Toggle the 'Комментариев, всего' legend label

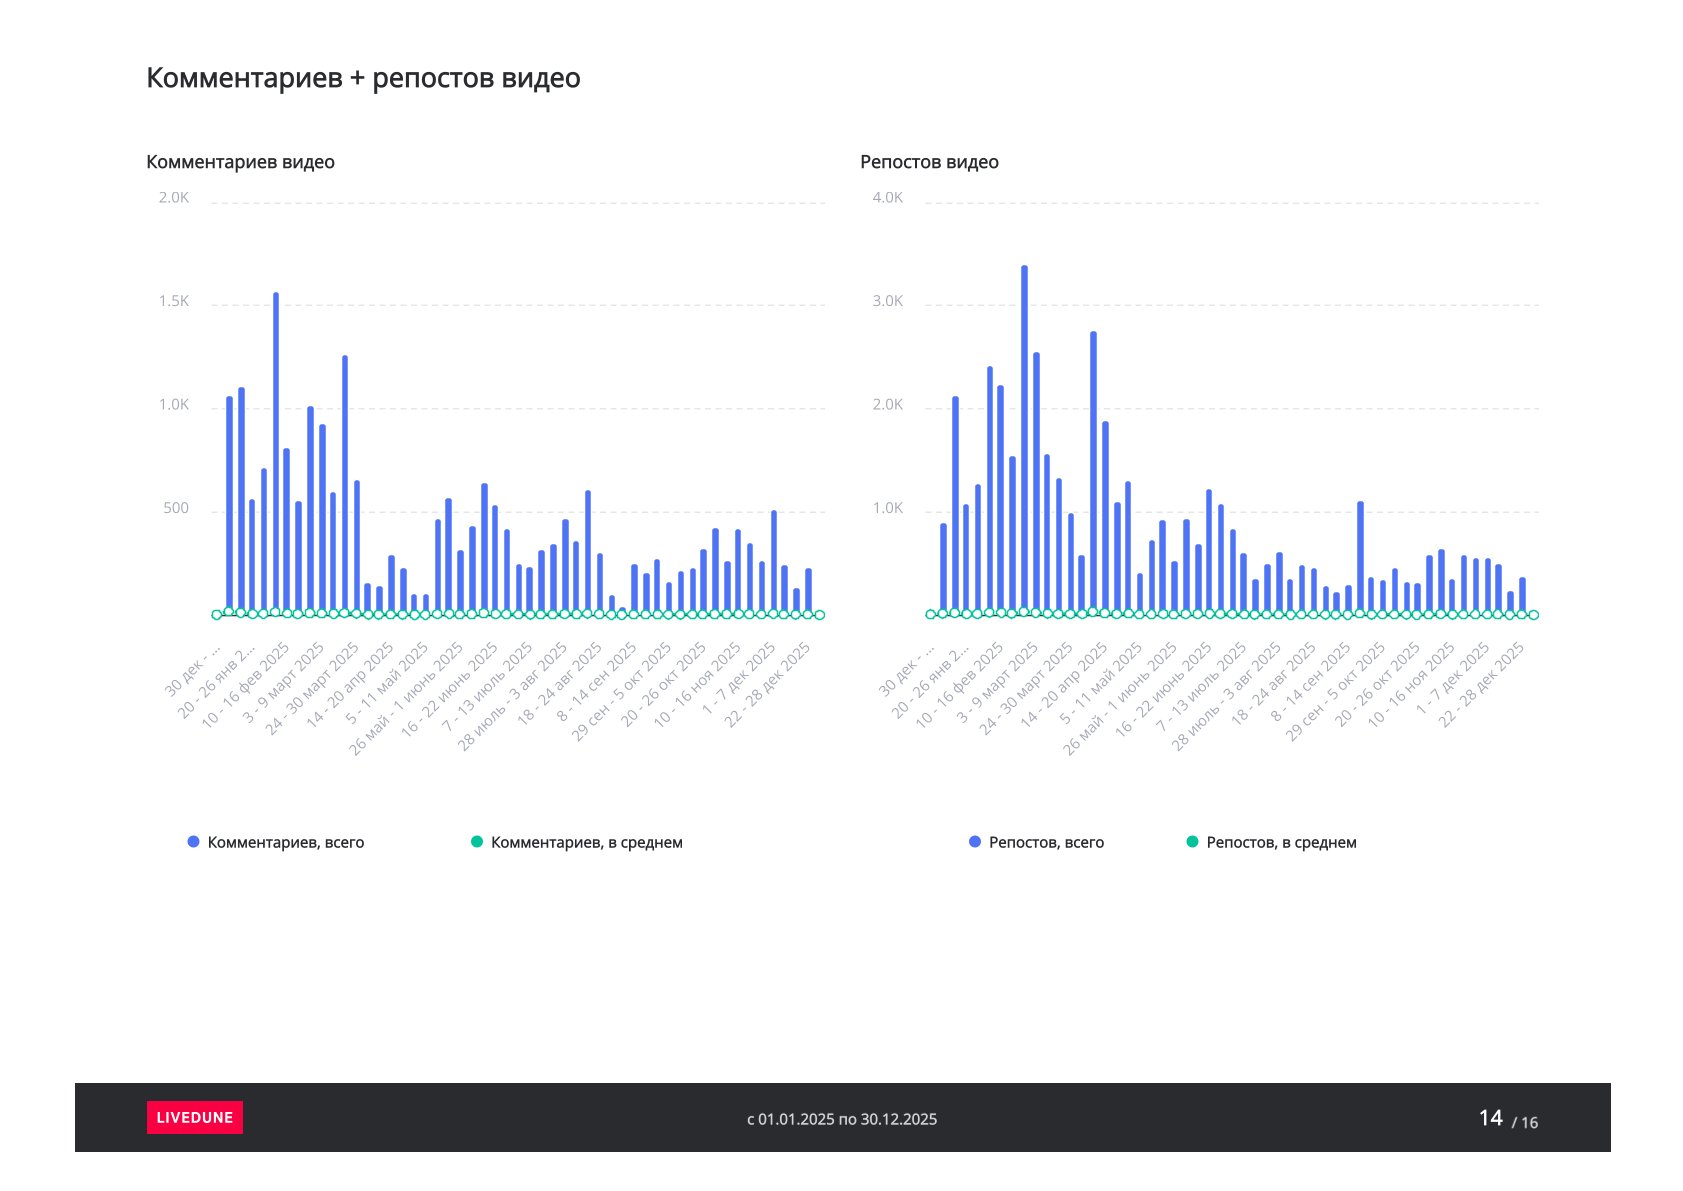tap(285, 843)
